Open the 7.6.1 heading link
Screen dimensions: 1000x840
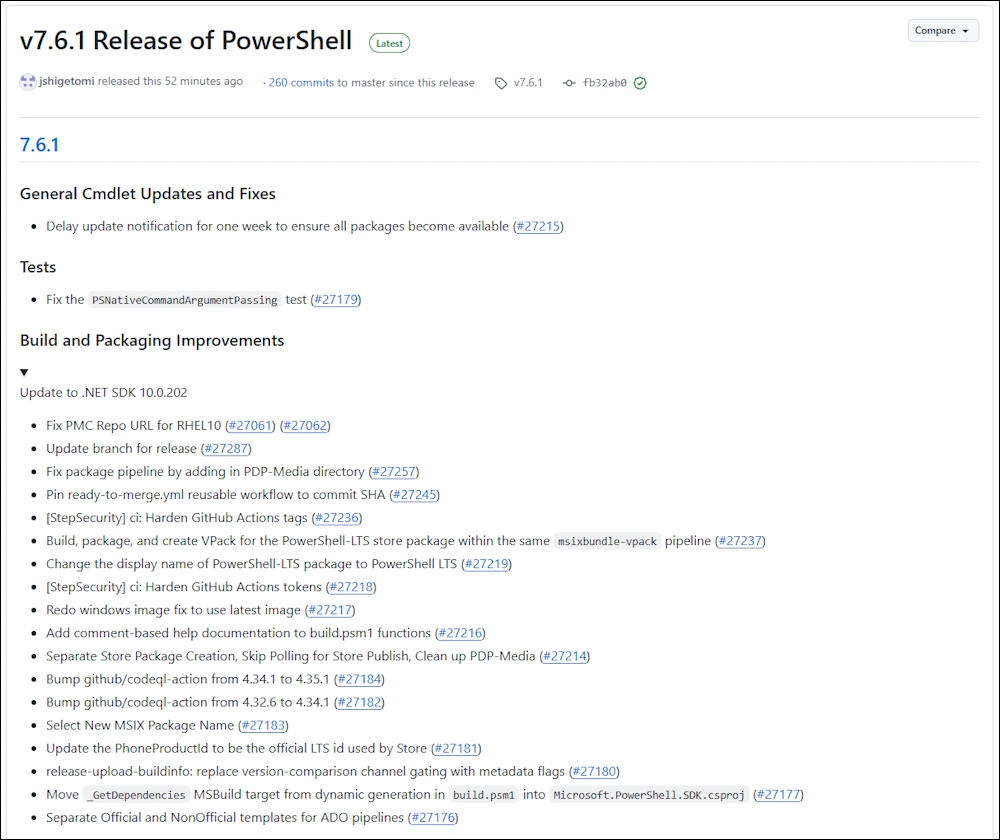[x=40, y=145]
